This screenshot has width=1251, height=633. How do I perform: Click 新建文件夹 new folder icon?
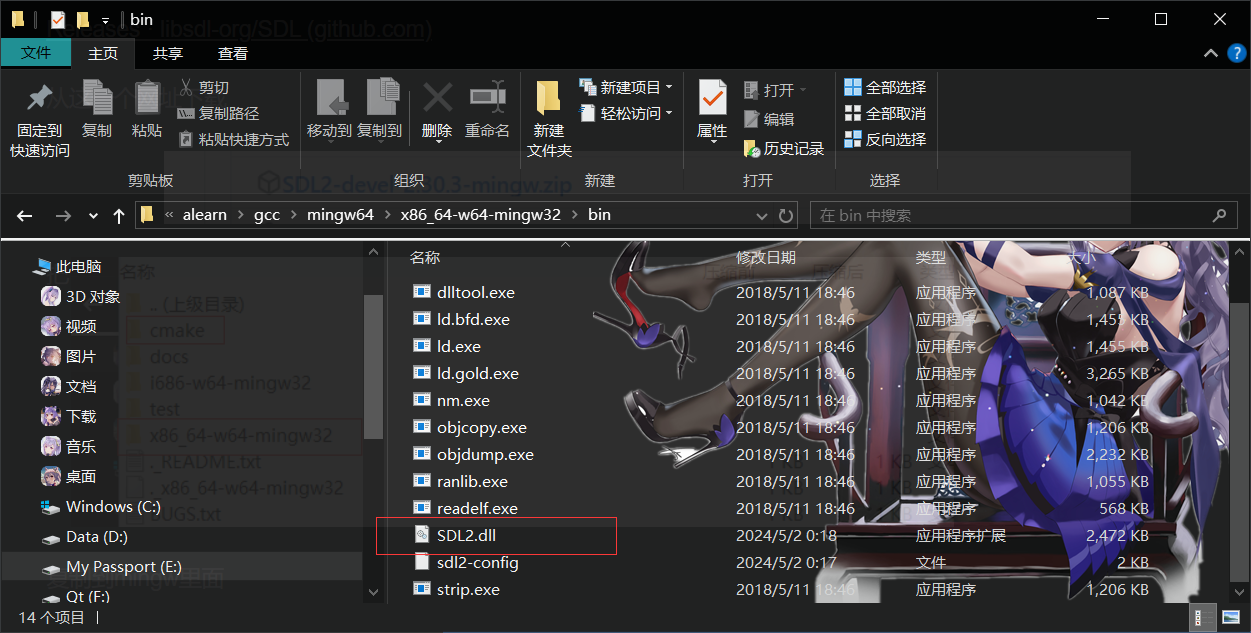pyautogui.click(x=548, y=98)
